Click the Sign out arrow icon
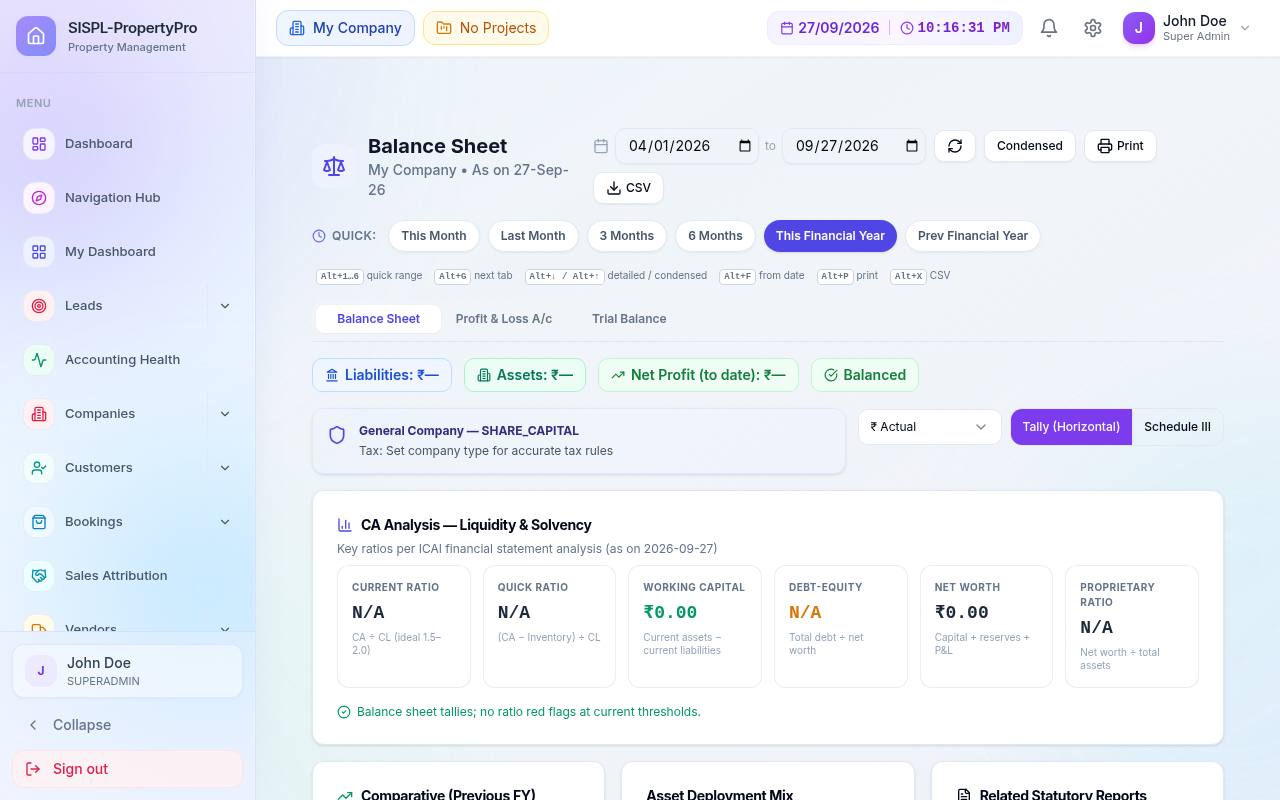The image size is (1280, 800). click(33, 769)
